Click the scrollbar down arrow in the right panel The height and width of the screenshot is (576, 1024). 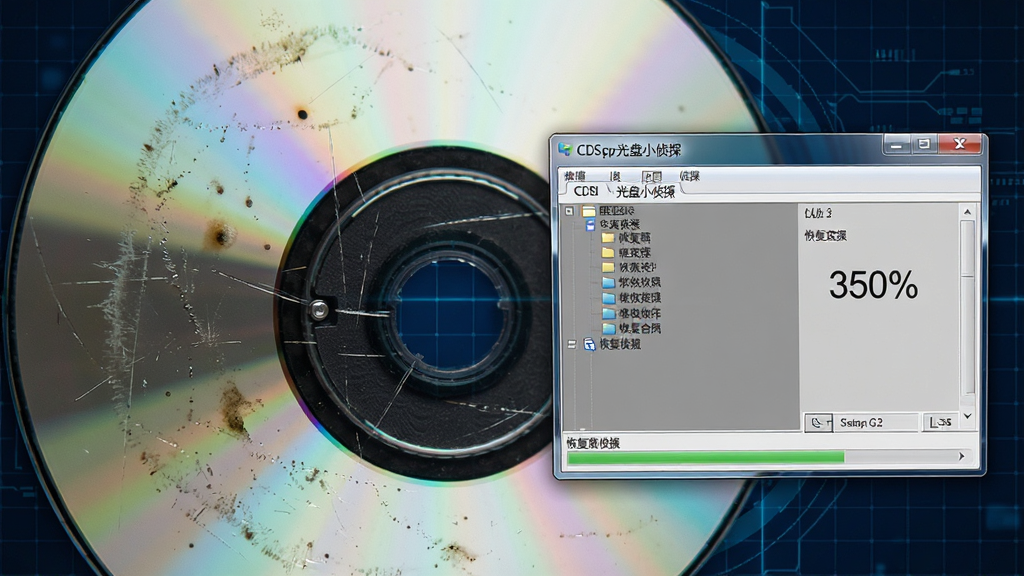(967, 416)
